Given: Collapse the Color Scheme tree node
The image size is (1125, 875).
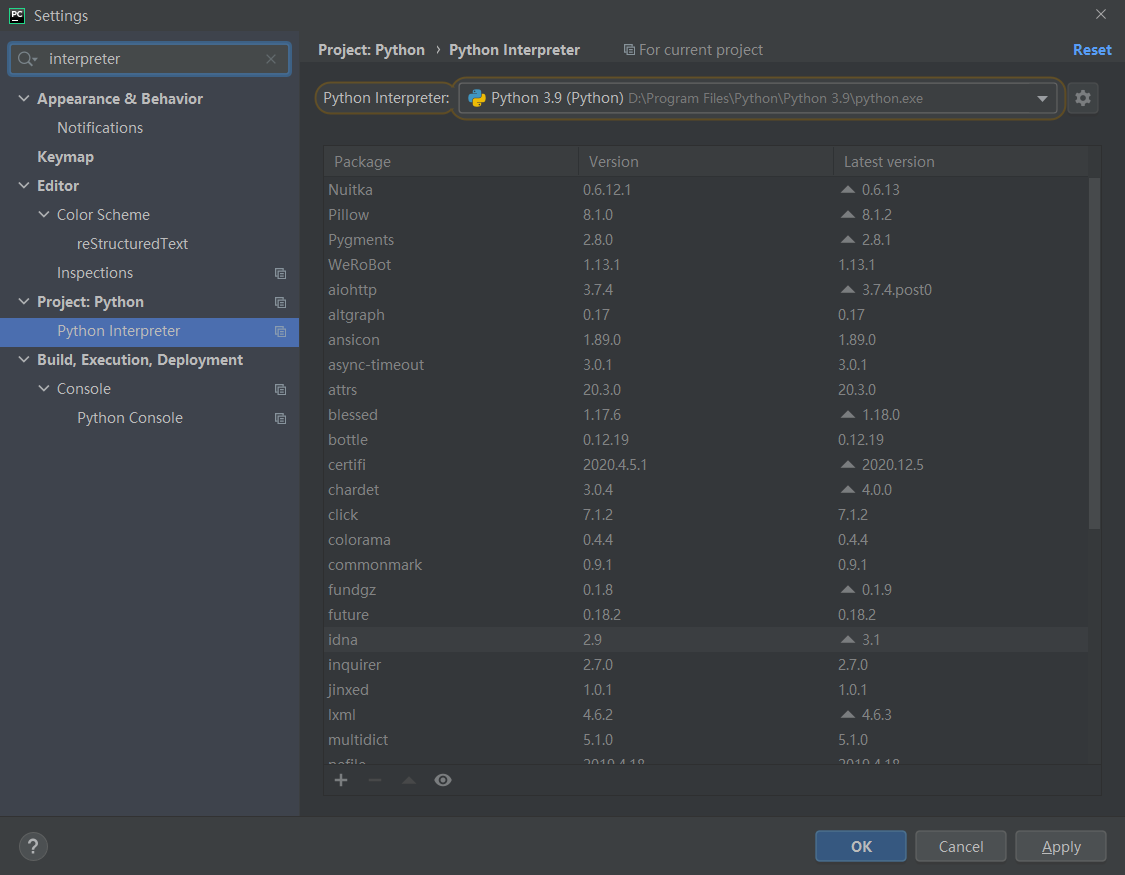Looking at the screenshot, I should (44, 215).
